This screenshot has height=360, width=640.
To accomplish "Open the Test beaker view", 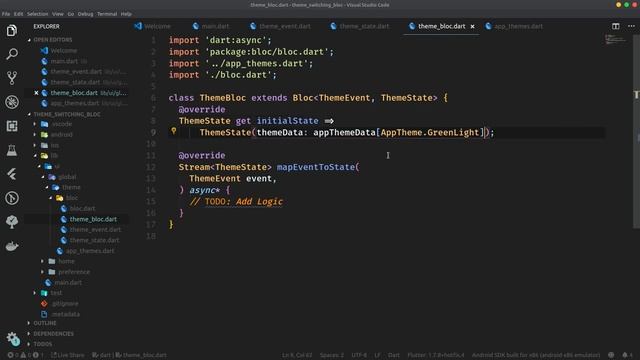I will pyautogui.click(x=12, y=150).
